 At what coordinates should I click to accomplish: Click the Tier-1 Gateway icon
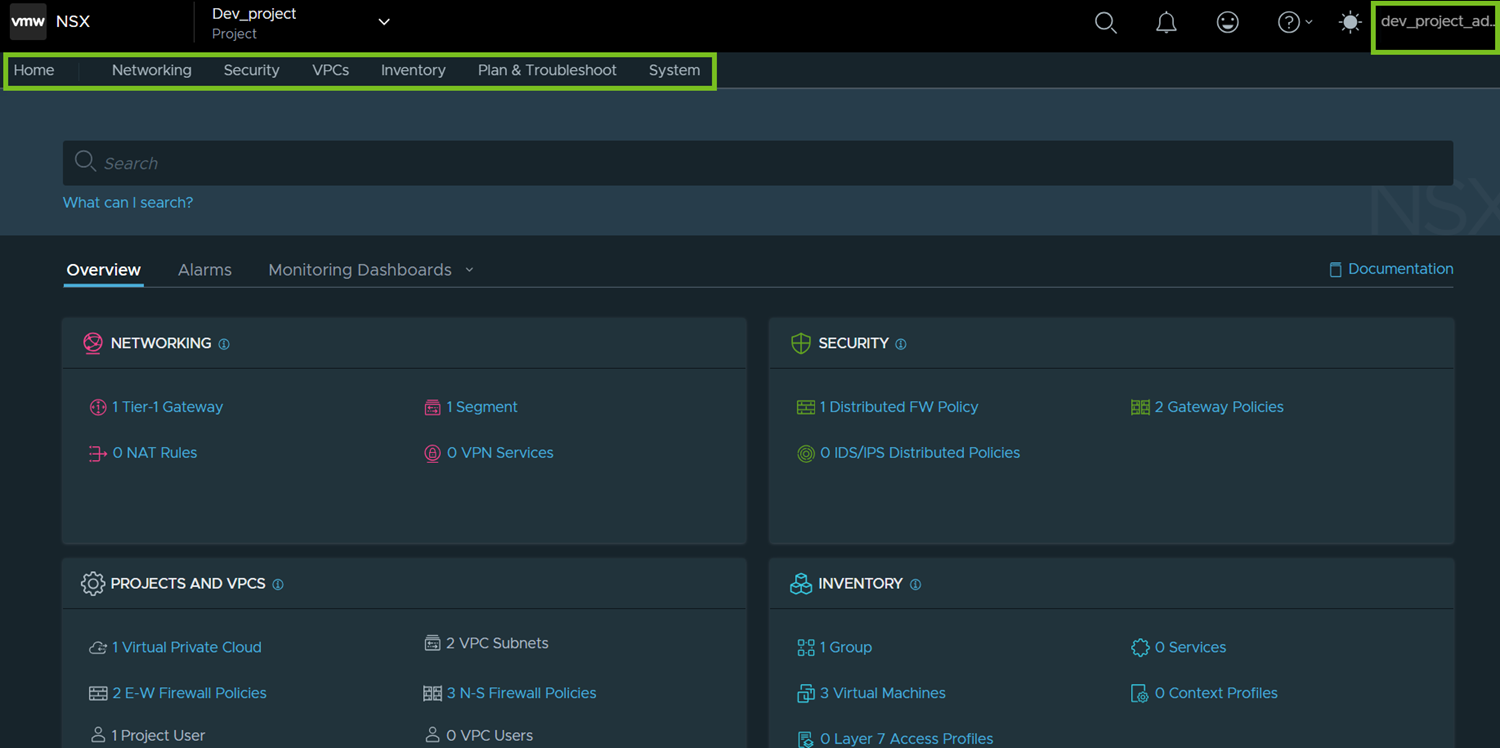[x=98, y=407]
